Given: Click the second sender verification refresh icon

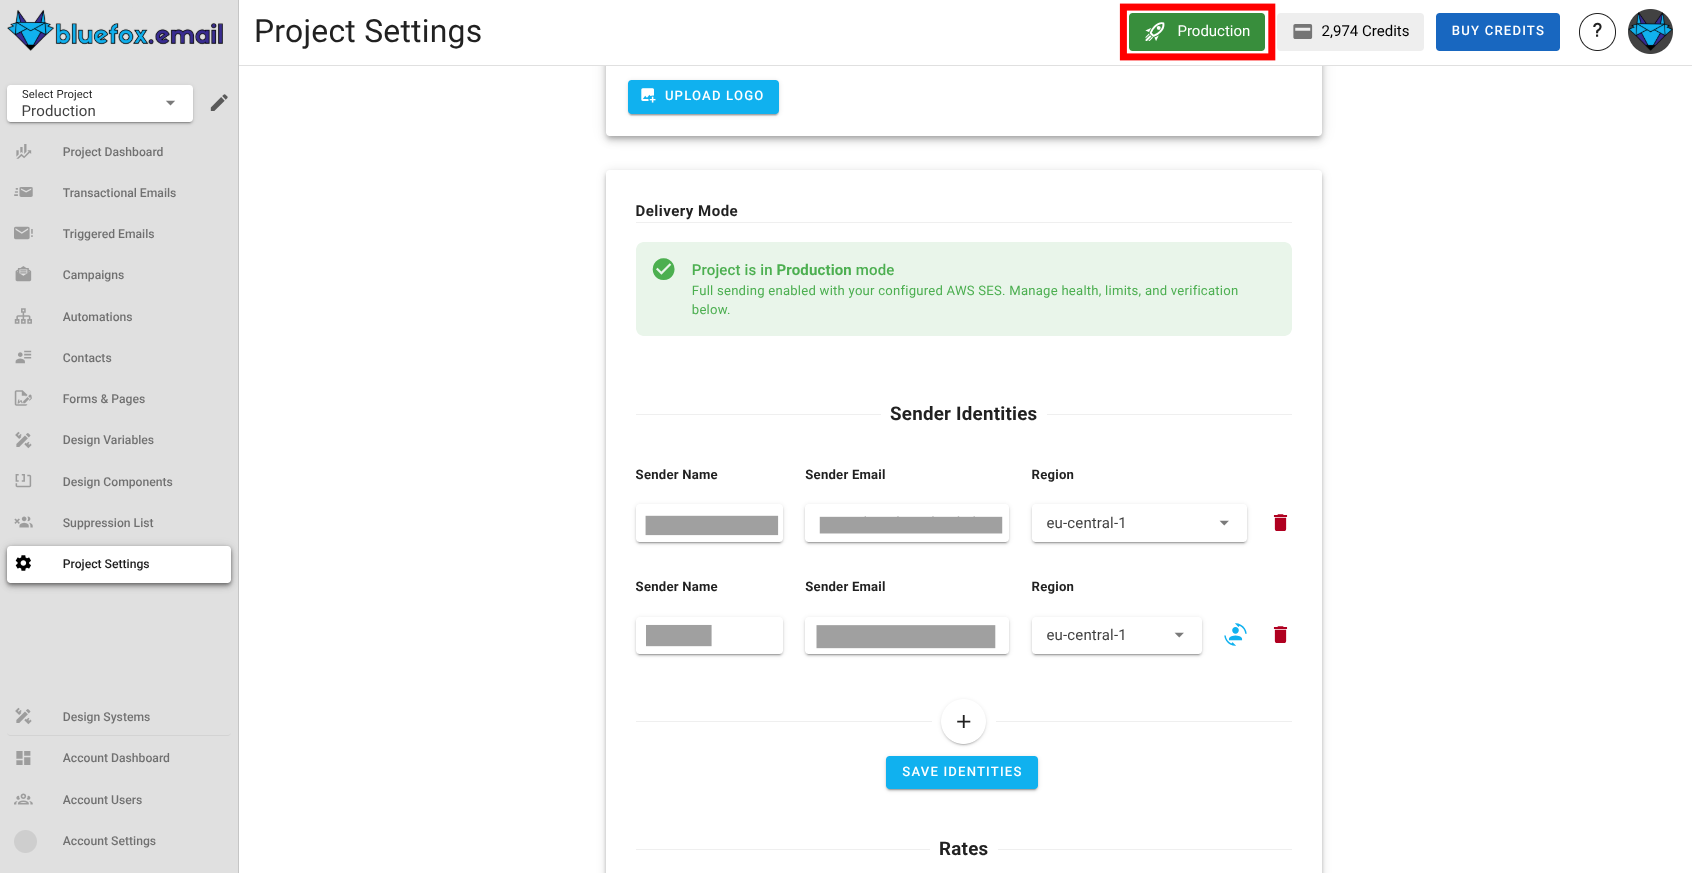Looking at the screenshot, I should 1236,634.
